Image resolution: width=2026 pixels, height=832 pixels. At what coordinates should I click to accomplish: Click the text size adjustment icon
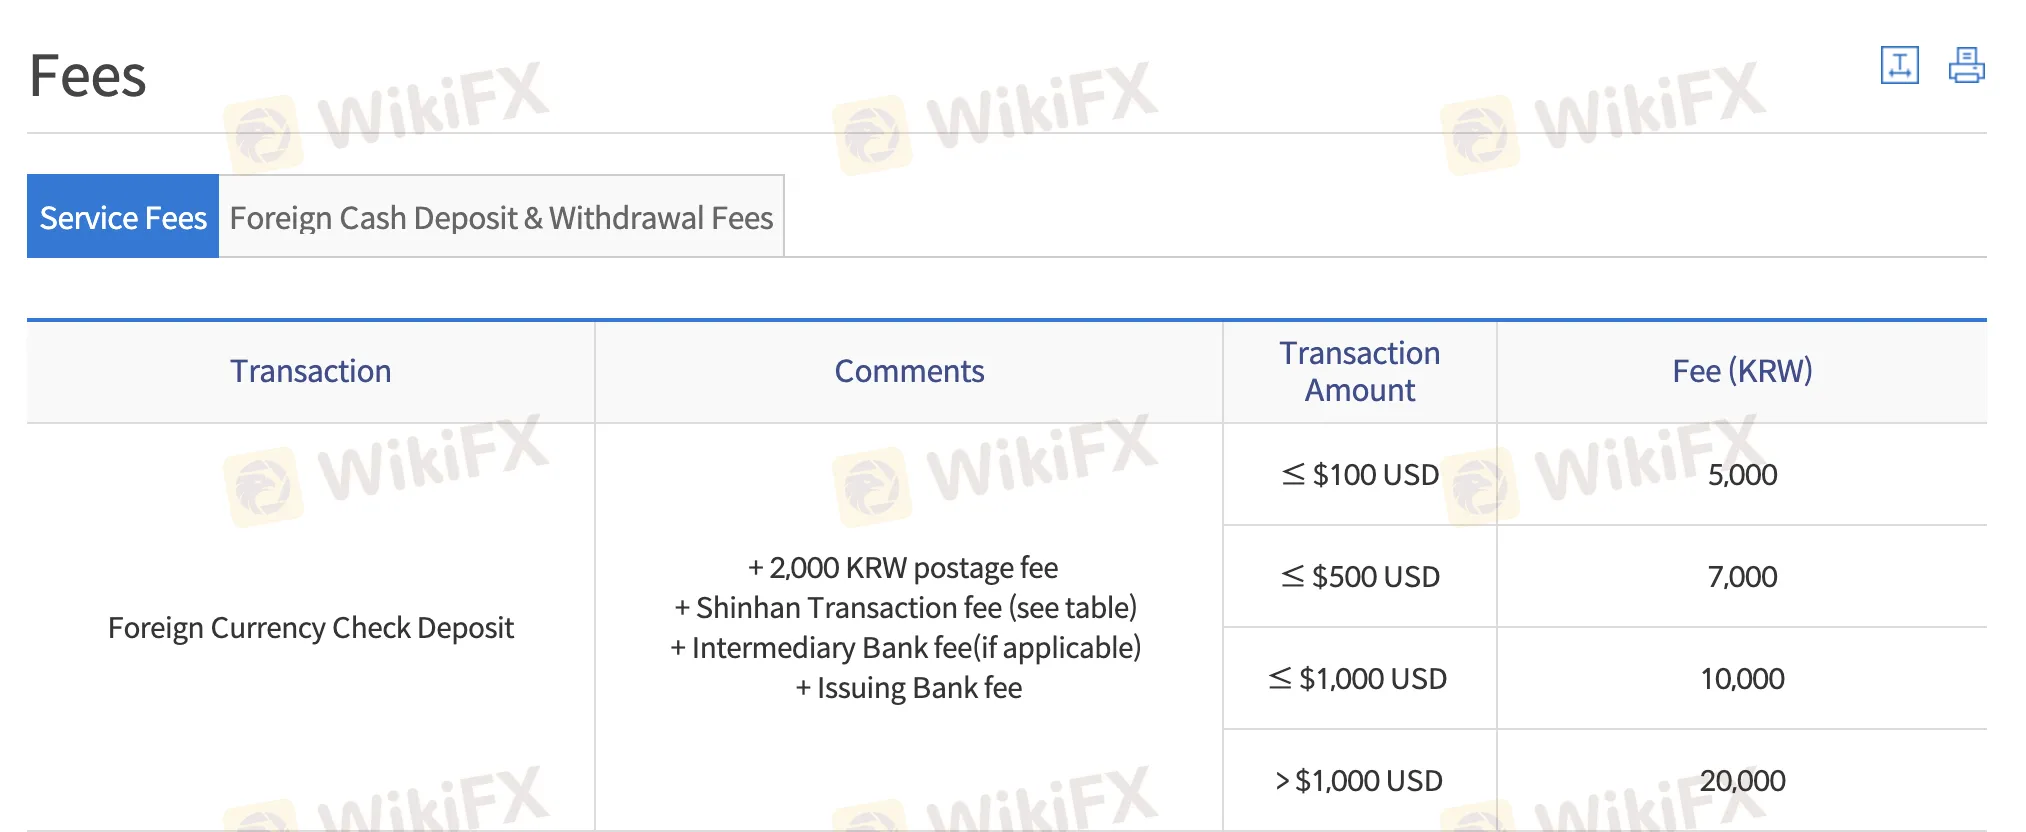(1899, 65)
